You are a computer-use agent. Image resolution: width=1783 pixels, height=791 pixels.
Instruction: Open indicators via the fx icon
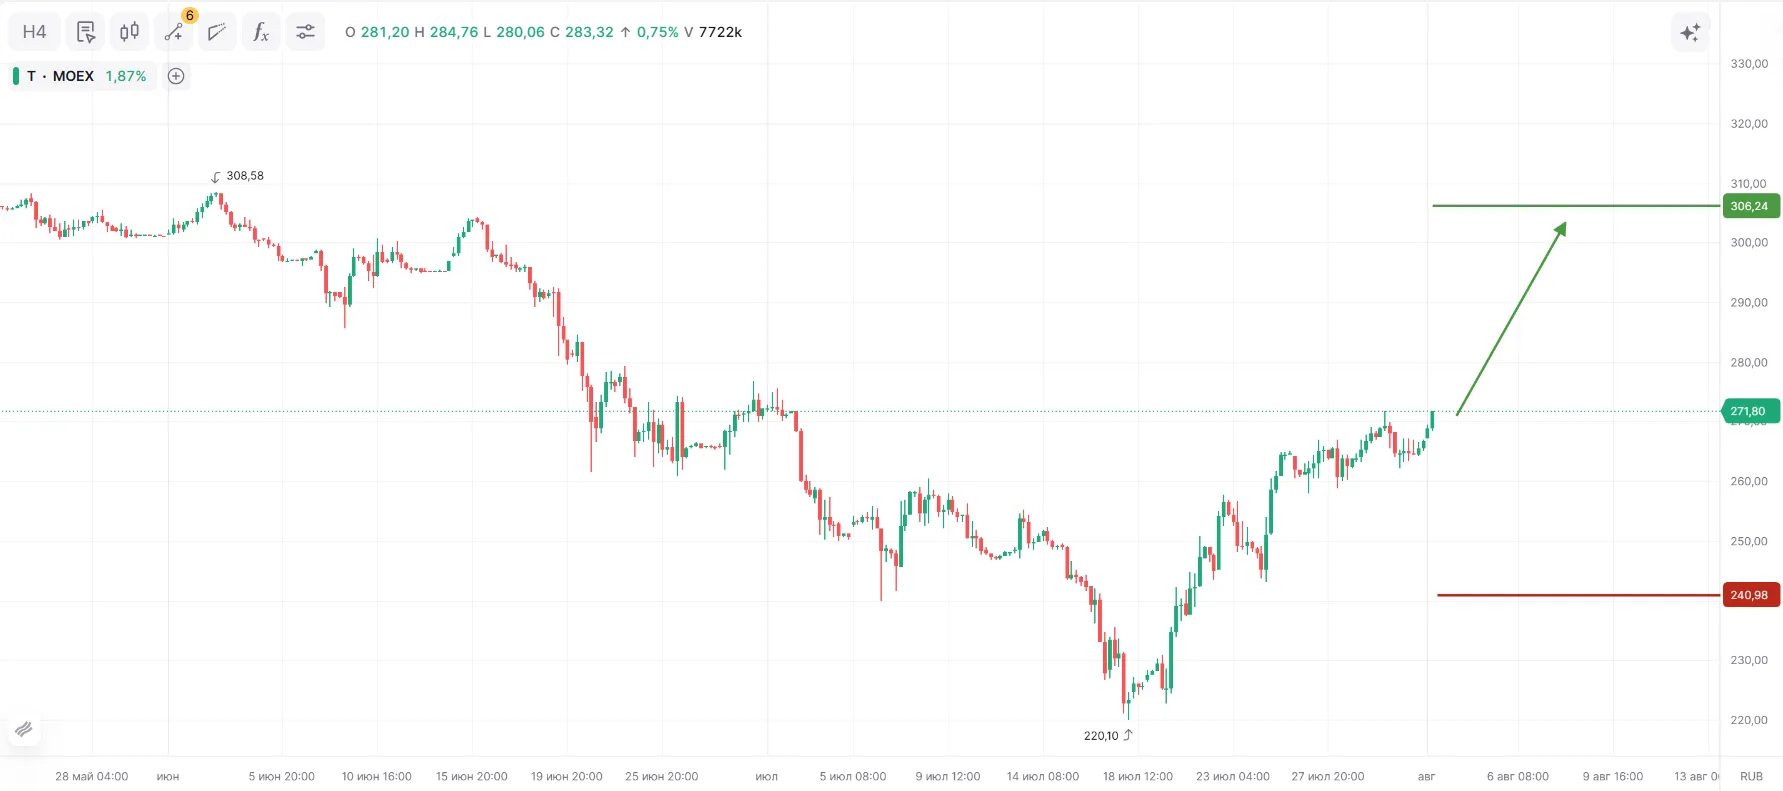point(261,32)
